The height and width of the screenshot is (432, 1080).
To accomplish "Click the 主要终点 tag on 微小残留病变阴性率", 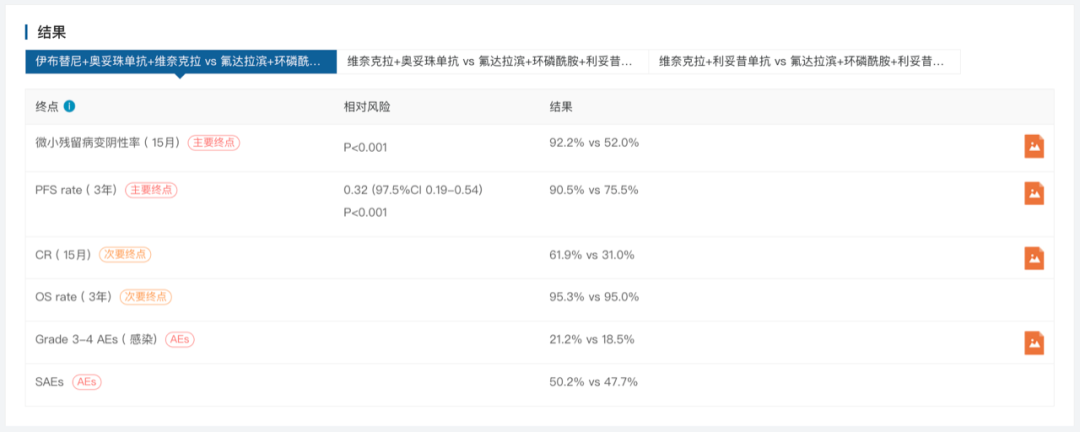I will pos(214,143).
